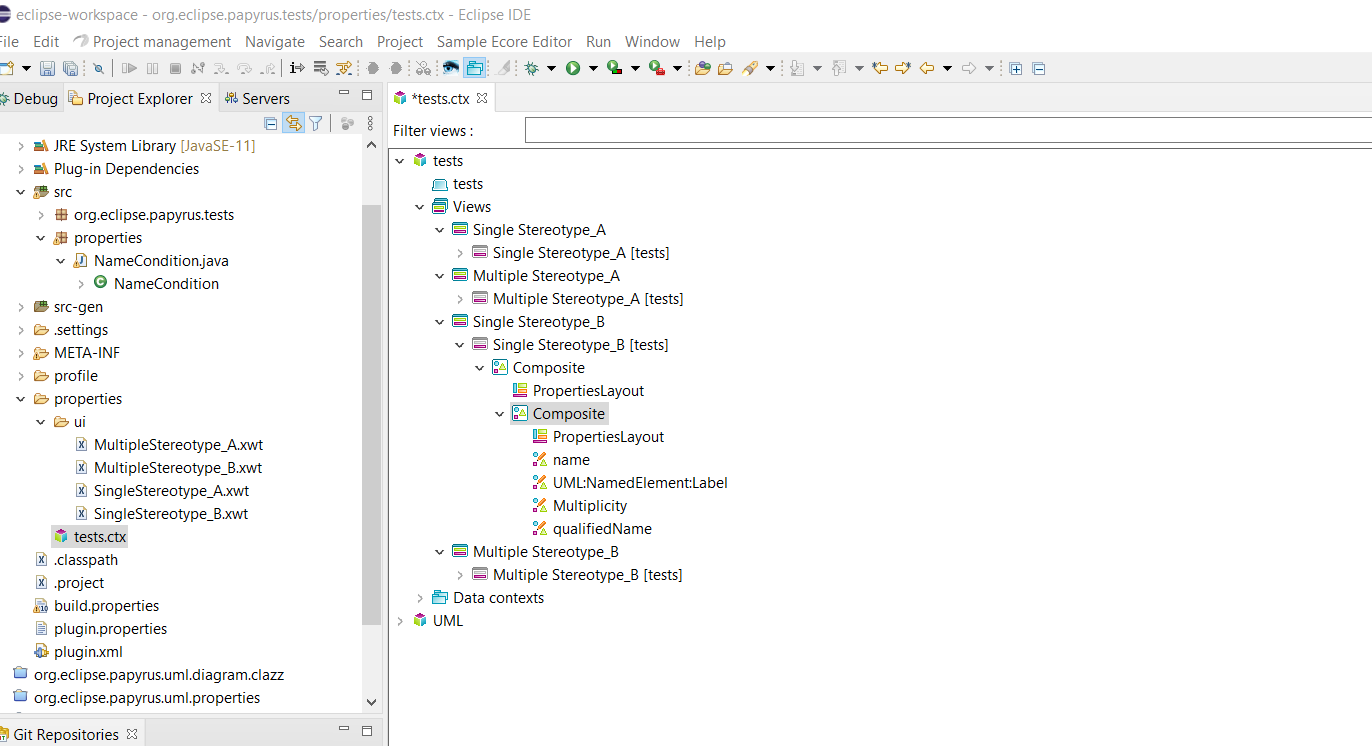This screenshot has height=746, width=1372.
Task: Click the Step Into toolbar icon
Action: pos(220,68)
